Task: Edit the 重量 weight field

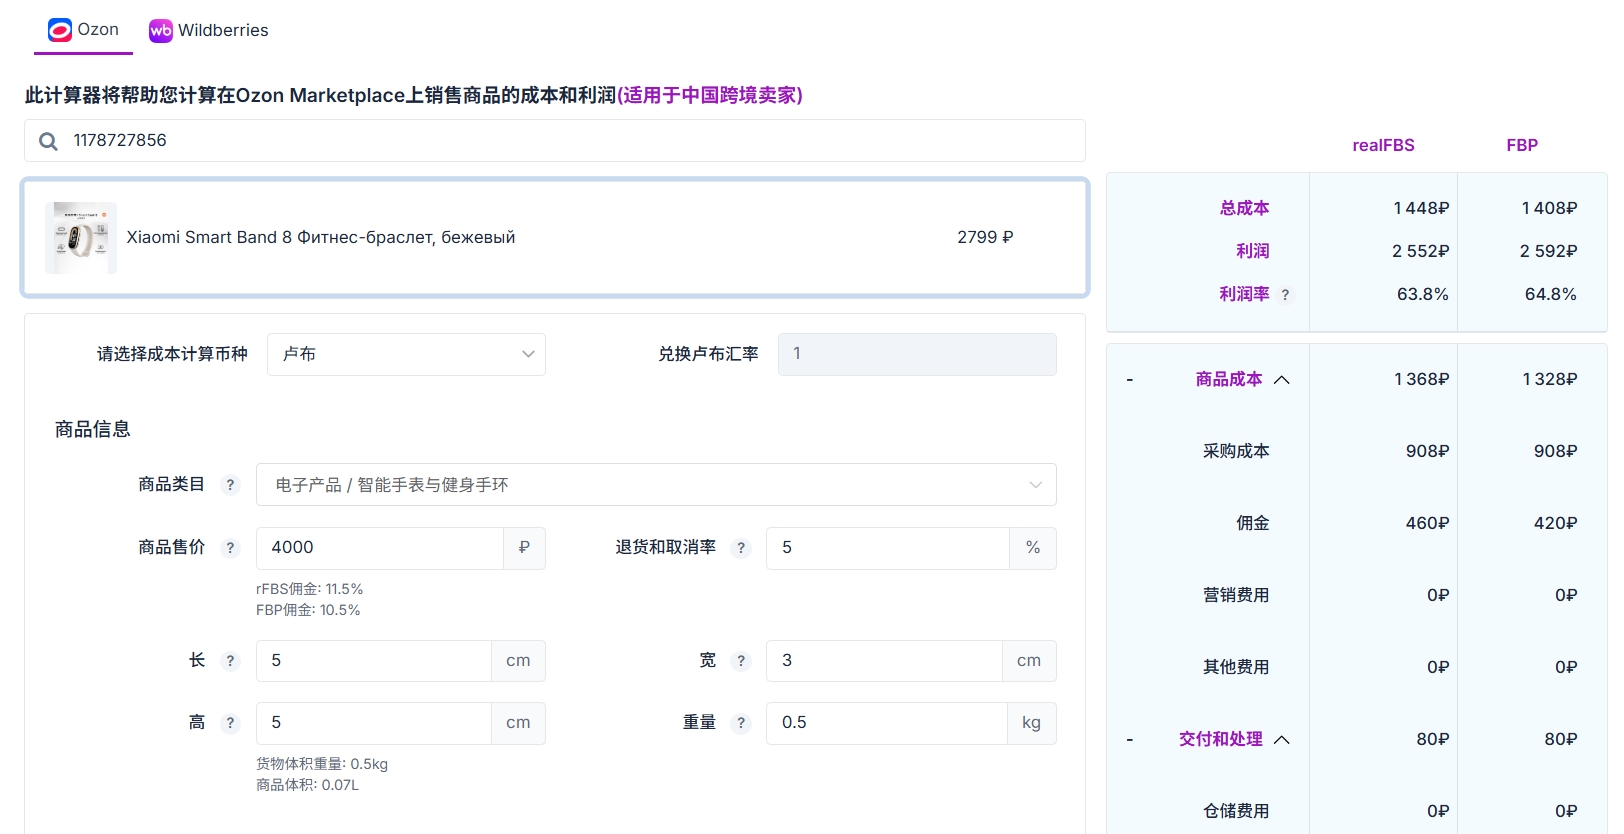Action: point(887,723)
